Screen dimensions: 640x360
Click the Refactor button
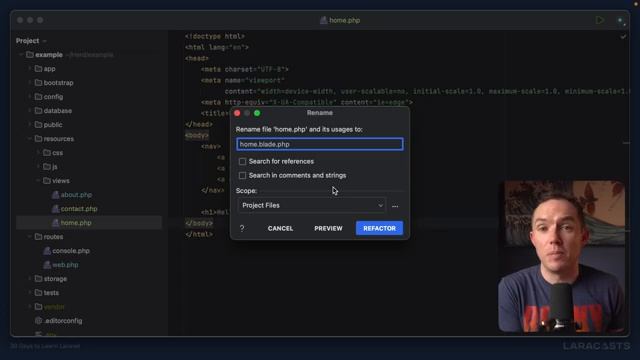[379, 228]
